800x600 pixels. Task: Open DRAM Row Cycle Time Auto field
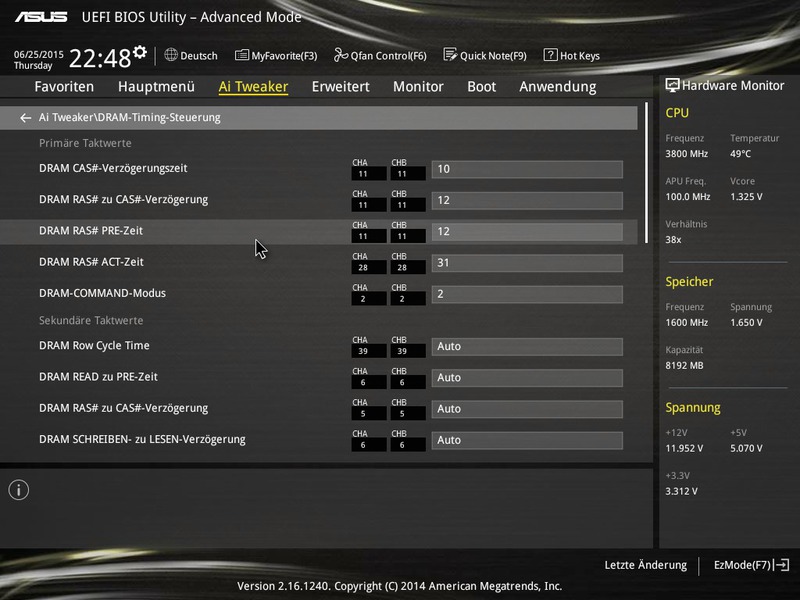pyautogui.click(x=527, y=346)
